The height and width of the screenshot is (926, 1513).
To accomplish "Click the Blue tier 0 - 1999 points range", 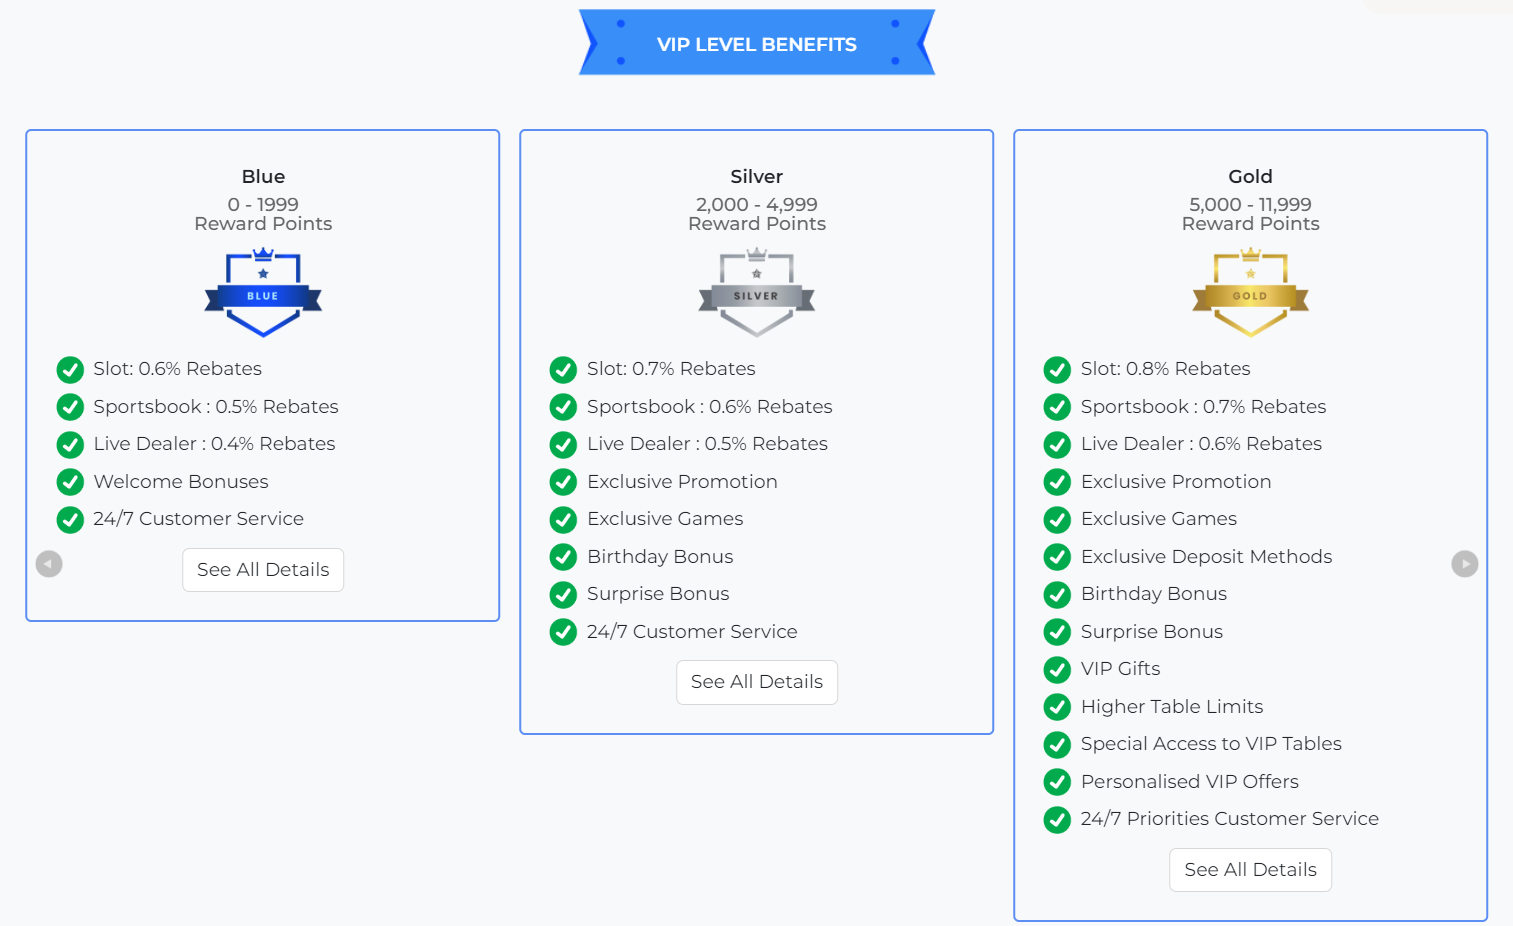I will coord(263,204).
